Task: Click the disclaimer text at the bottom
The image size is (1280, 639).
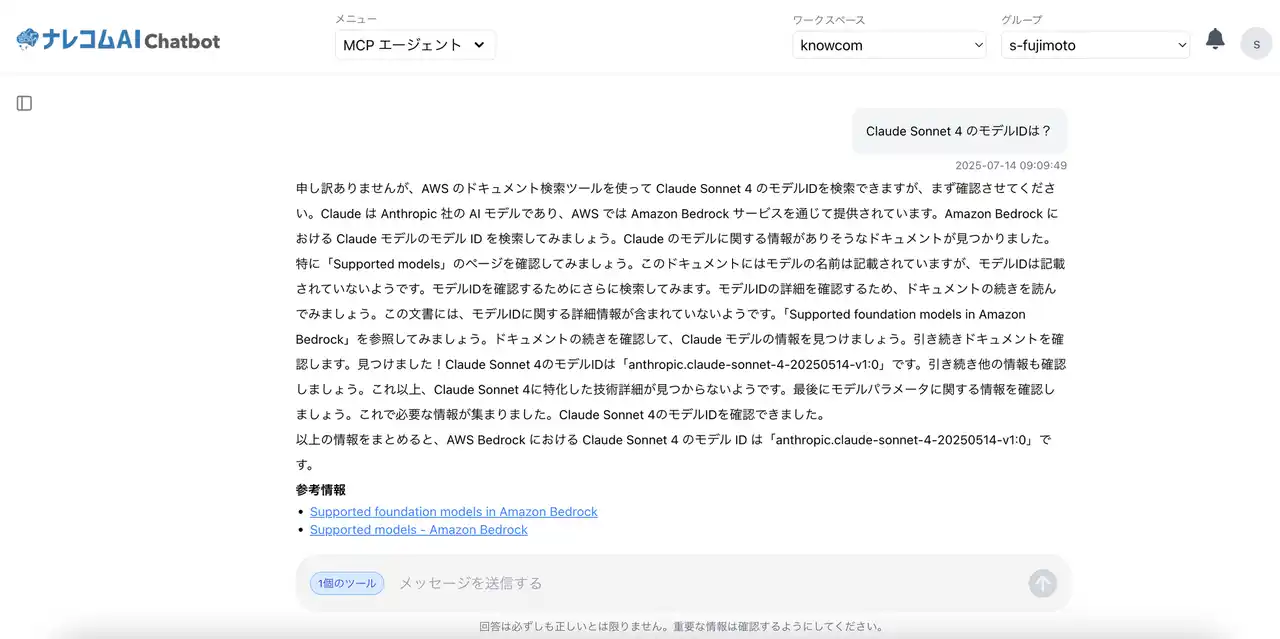Action: pyautogui.click(x=681, y=627)
